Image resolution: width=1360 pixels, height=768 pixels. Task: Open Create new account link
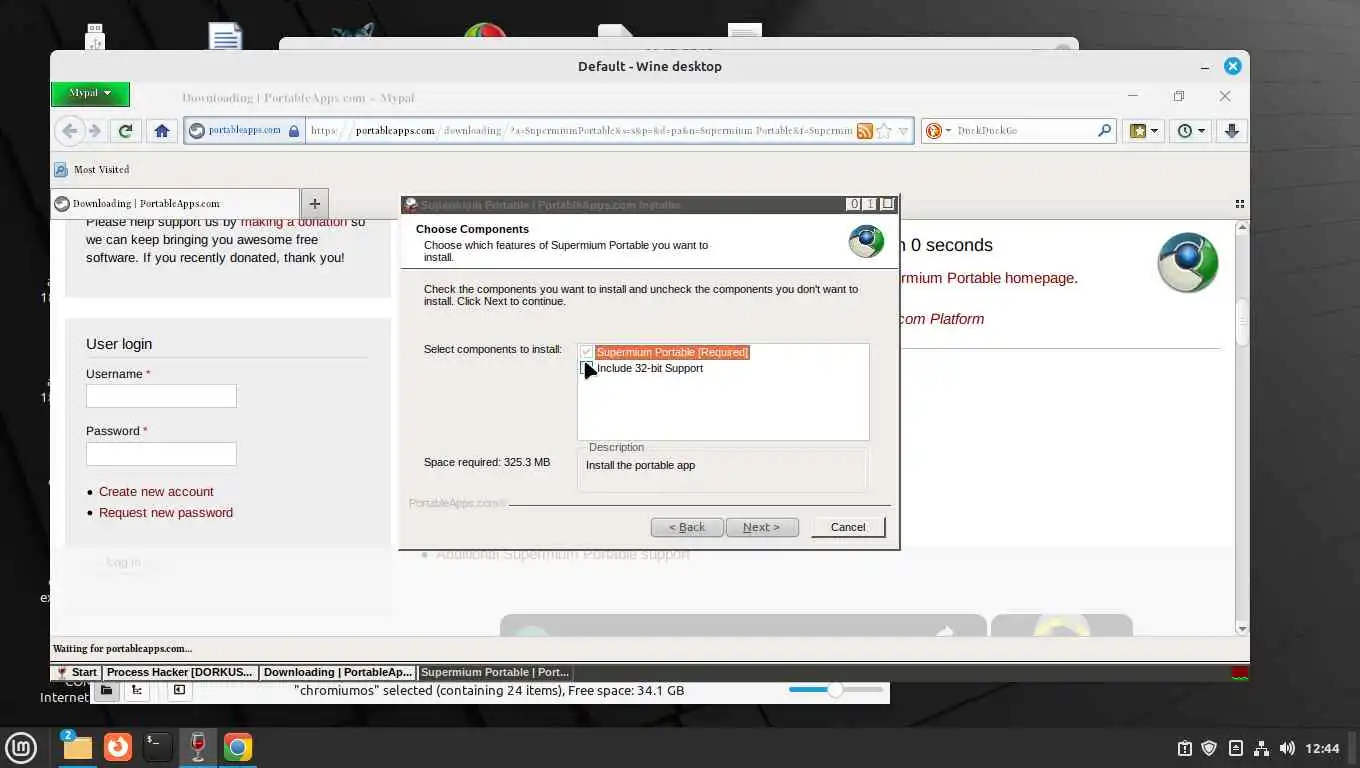[156, 491]
